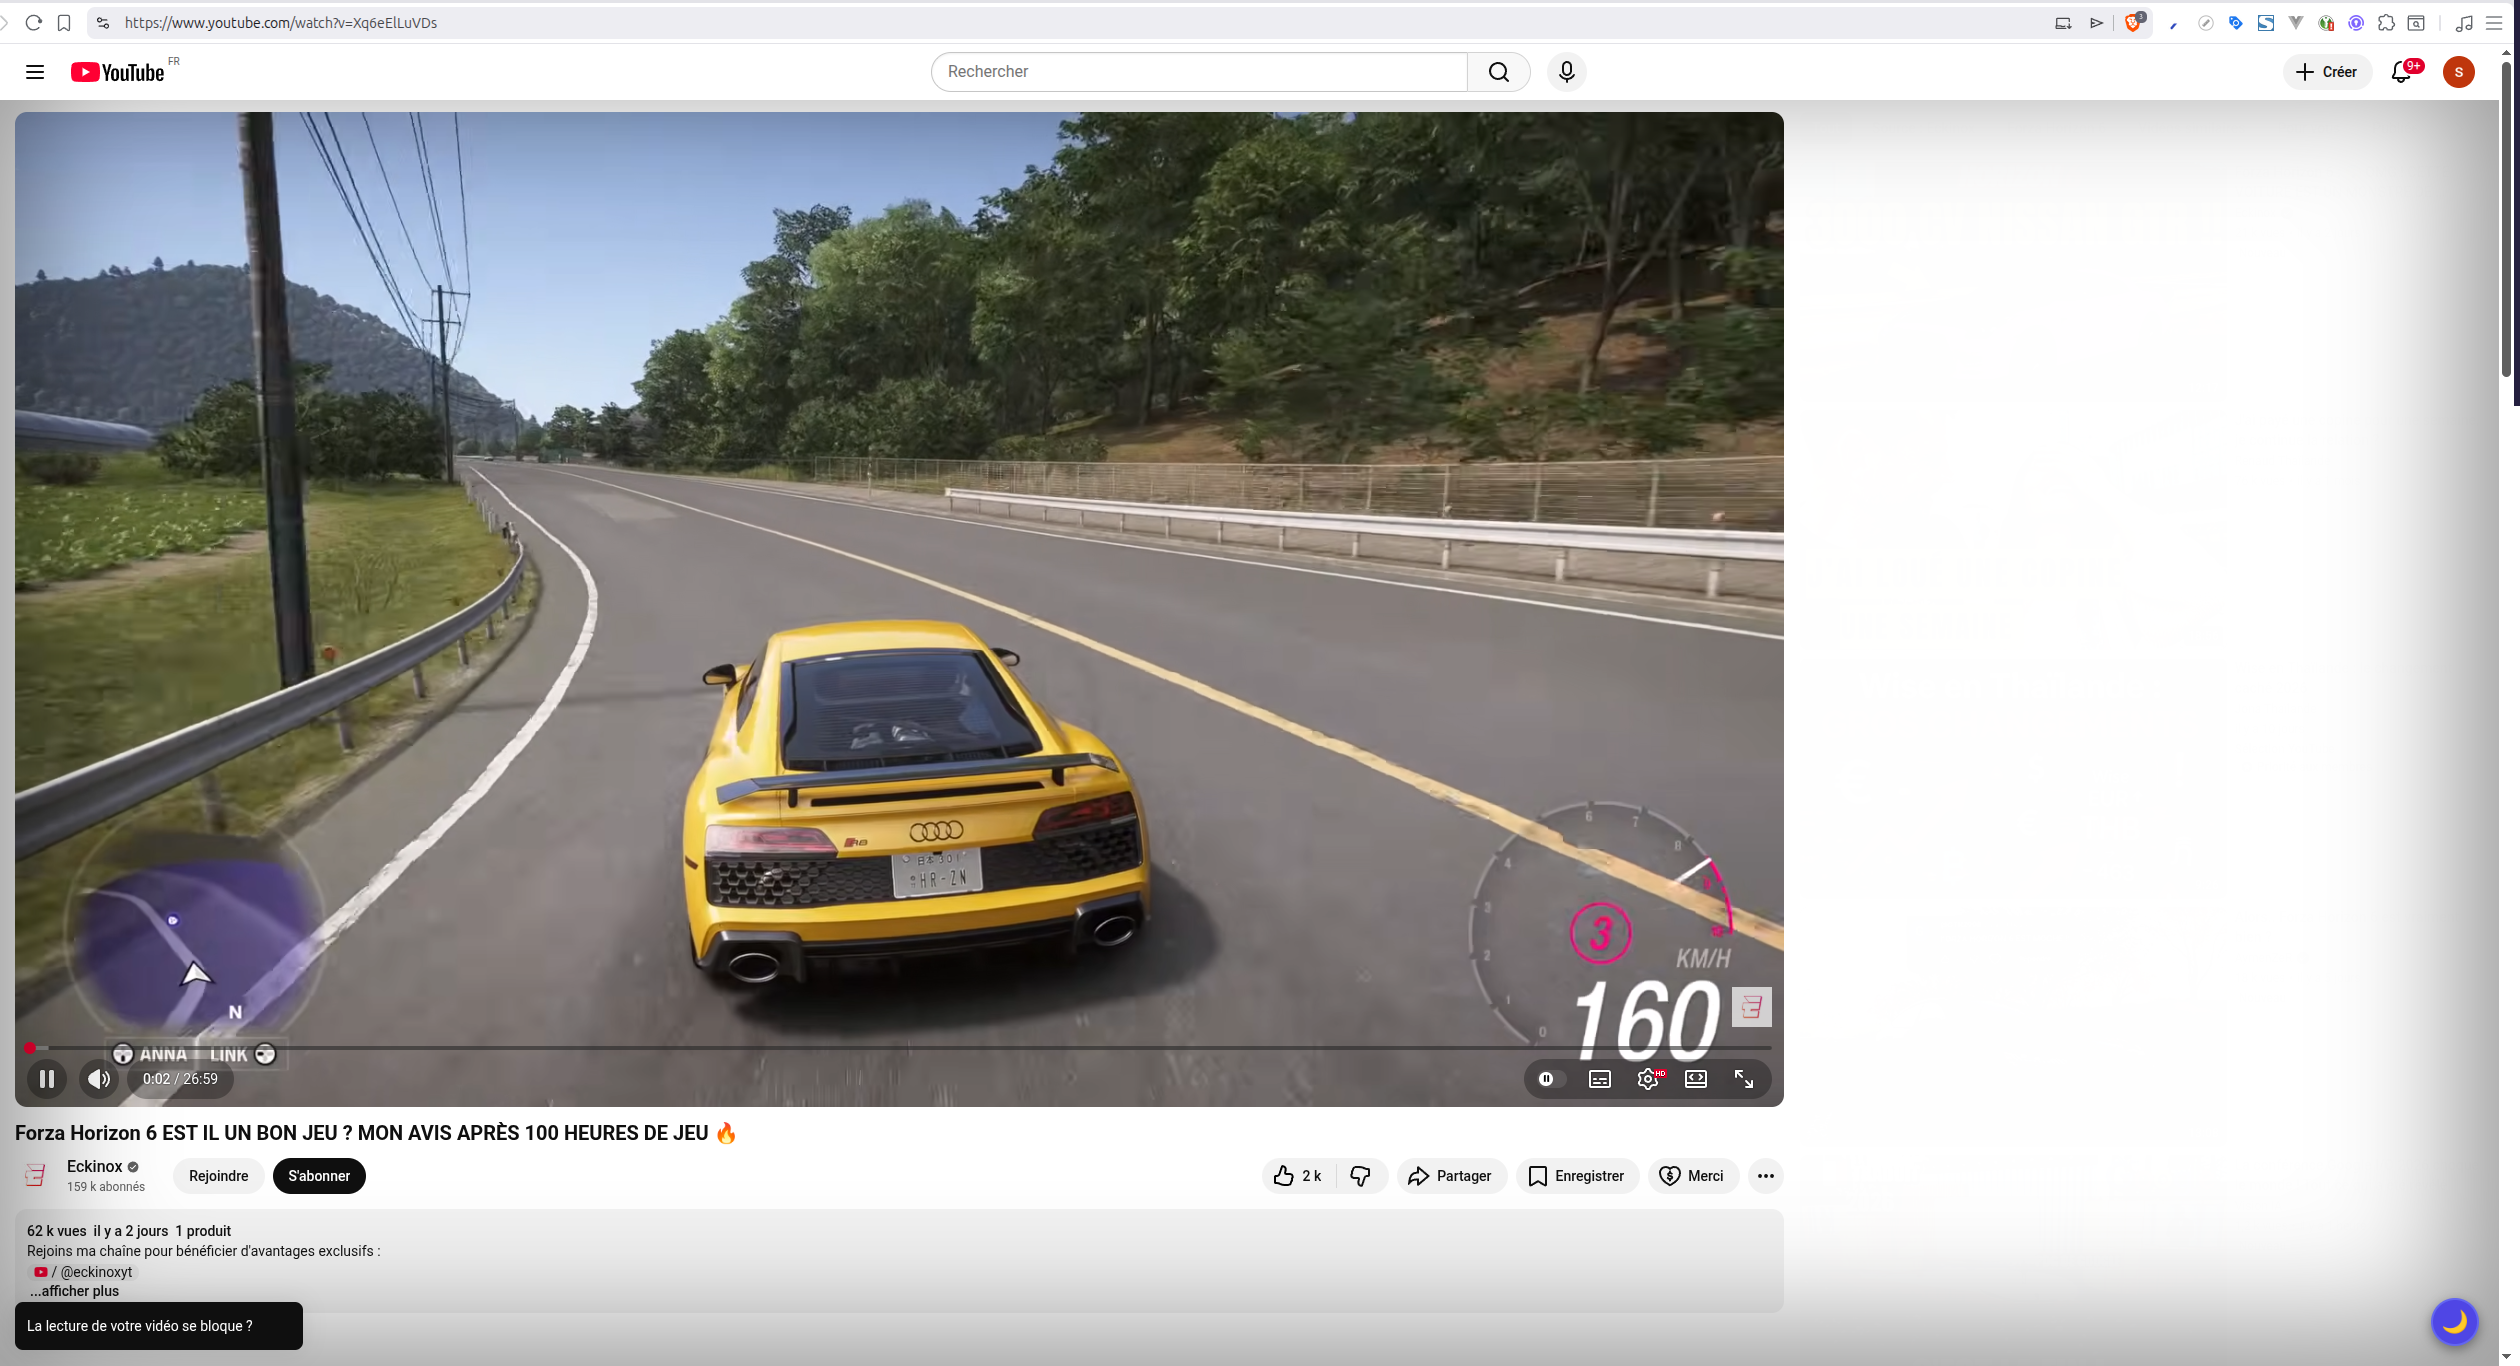
Task: Dislike the video
Action: tap(1361, 1176)
